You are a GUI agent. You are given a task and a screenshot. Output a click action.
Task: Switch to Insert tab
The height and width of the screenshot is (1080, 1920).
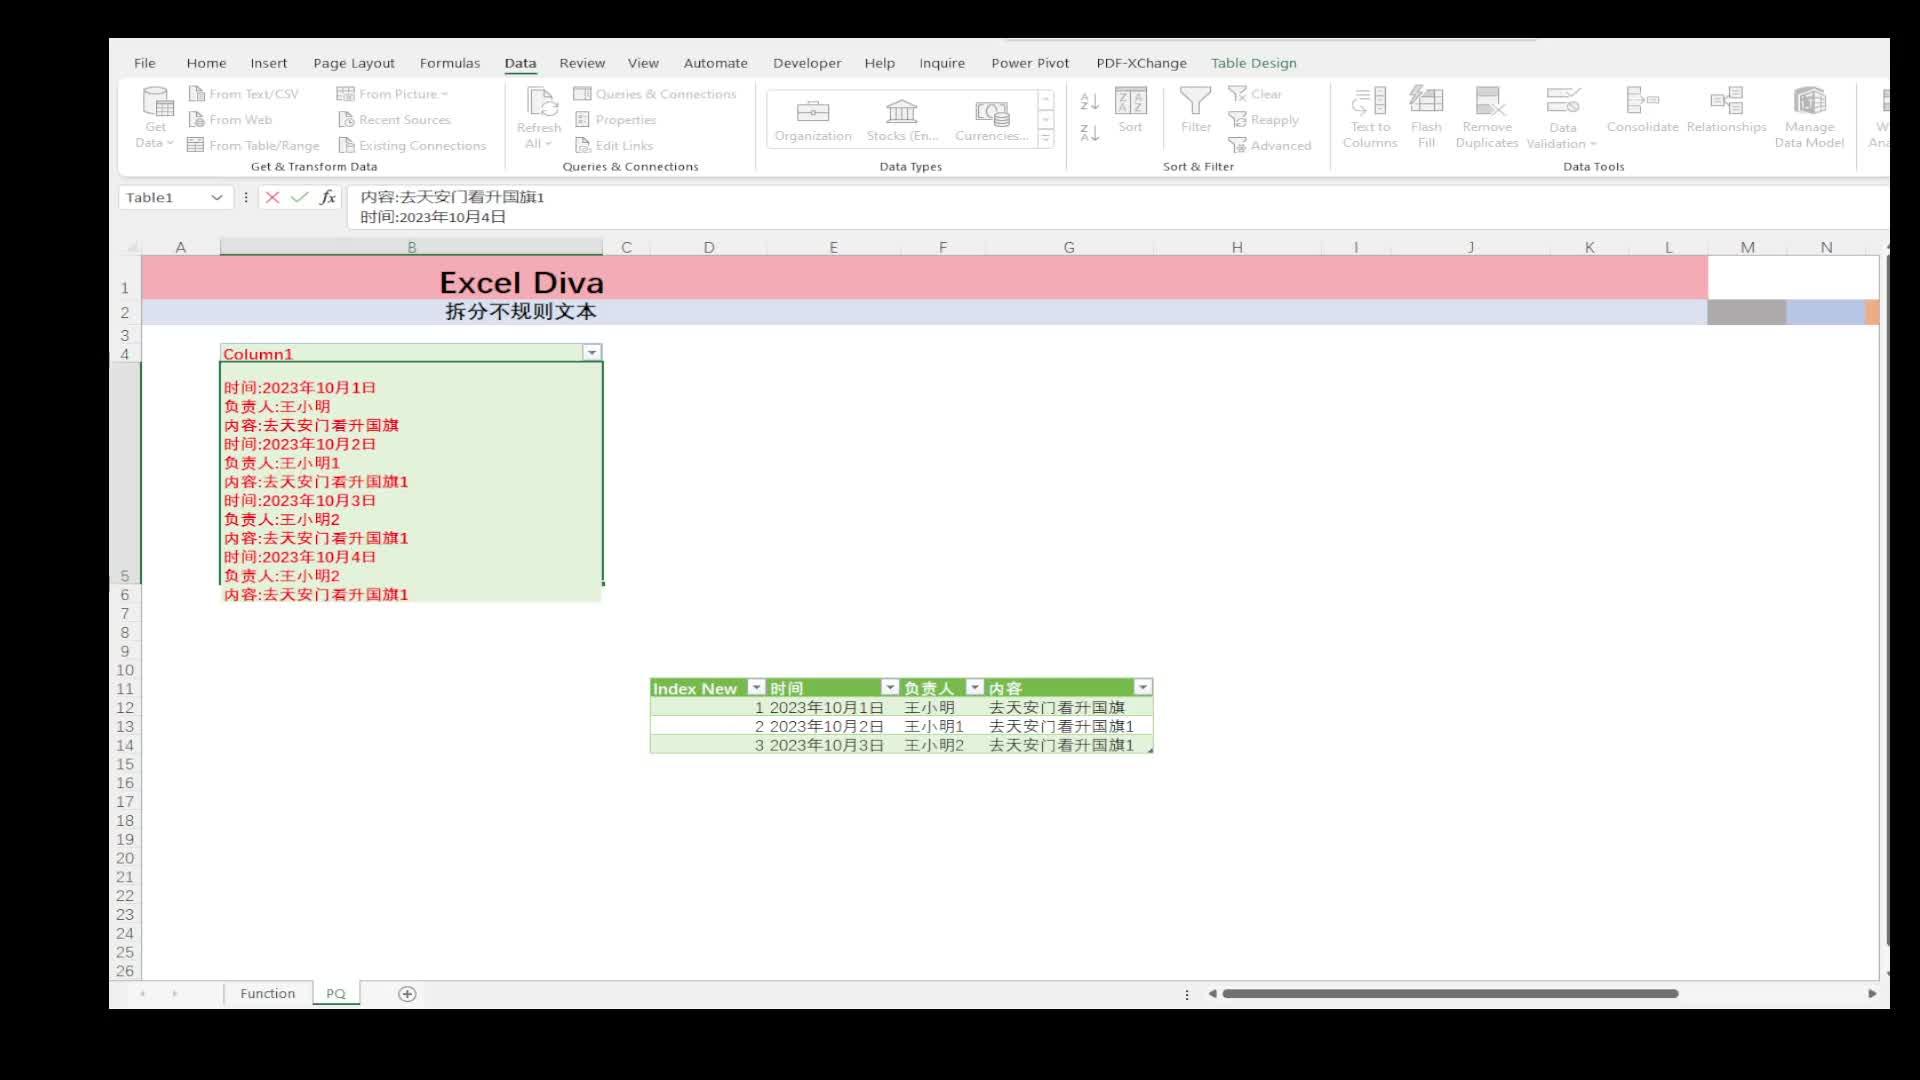pos(268,63)
